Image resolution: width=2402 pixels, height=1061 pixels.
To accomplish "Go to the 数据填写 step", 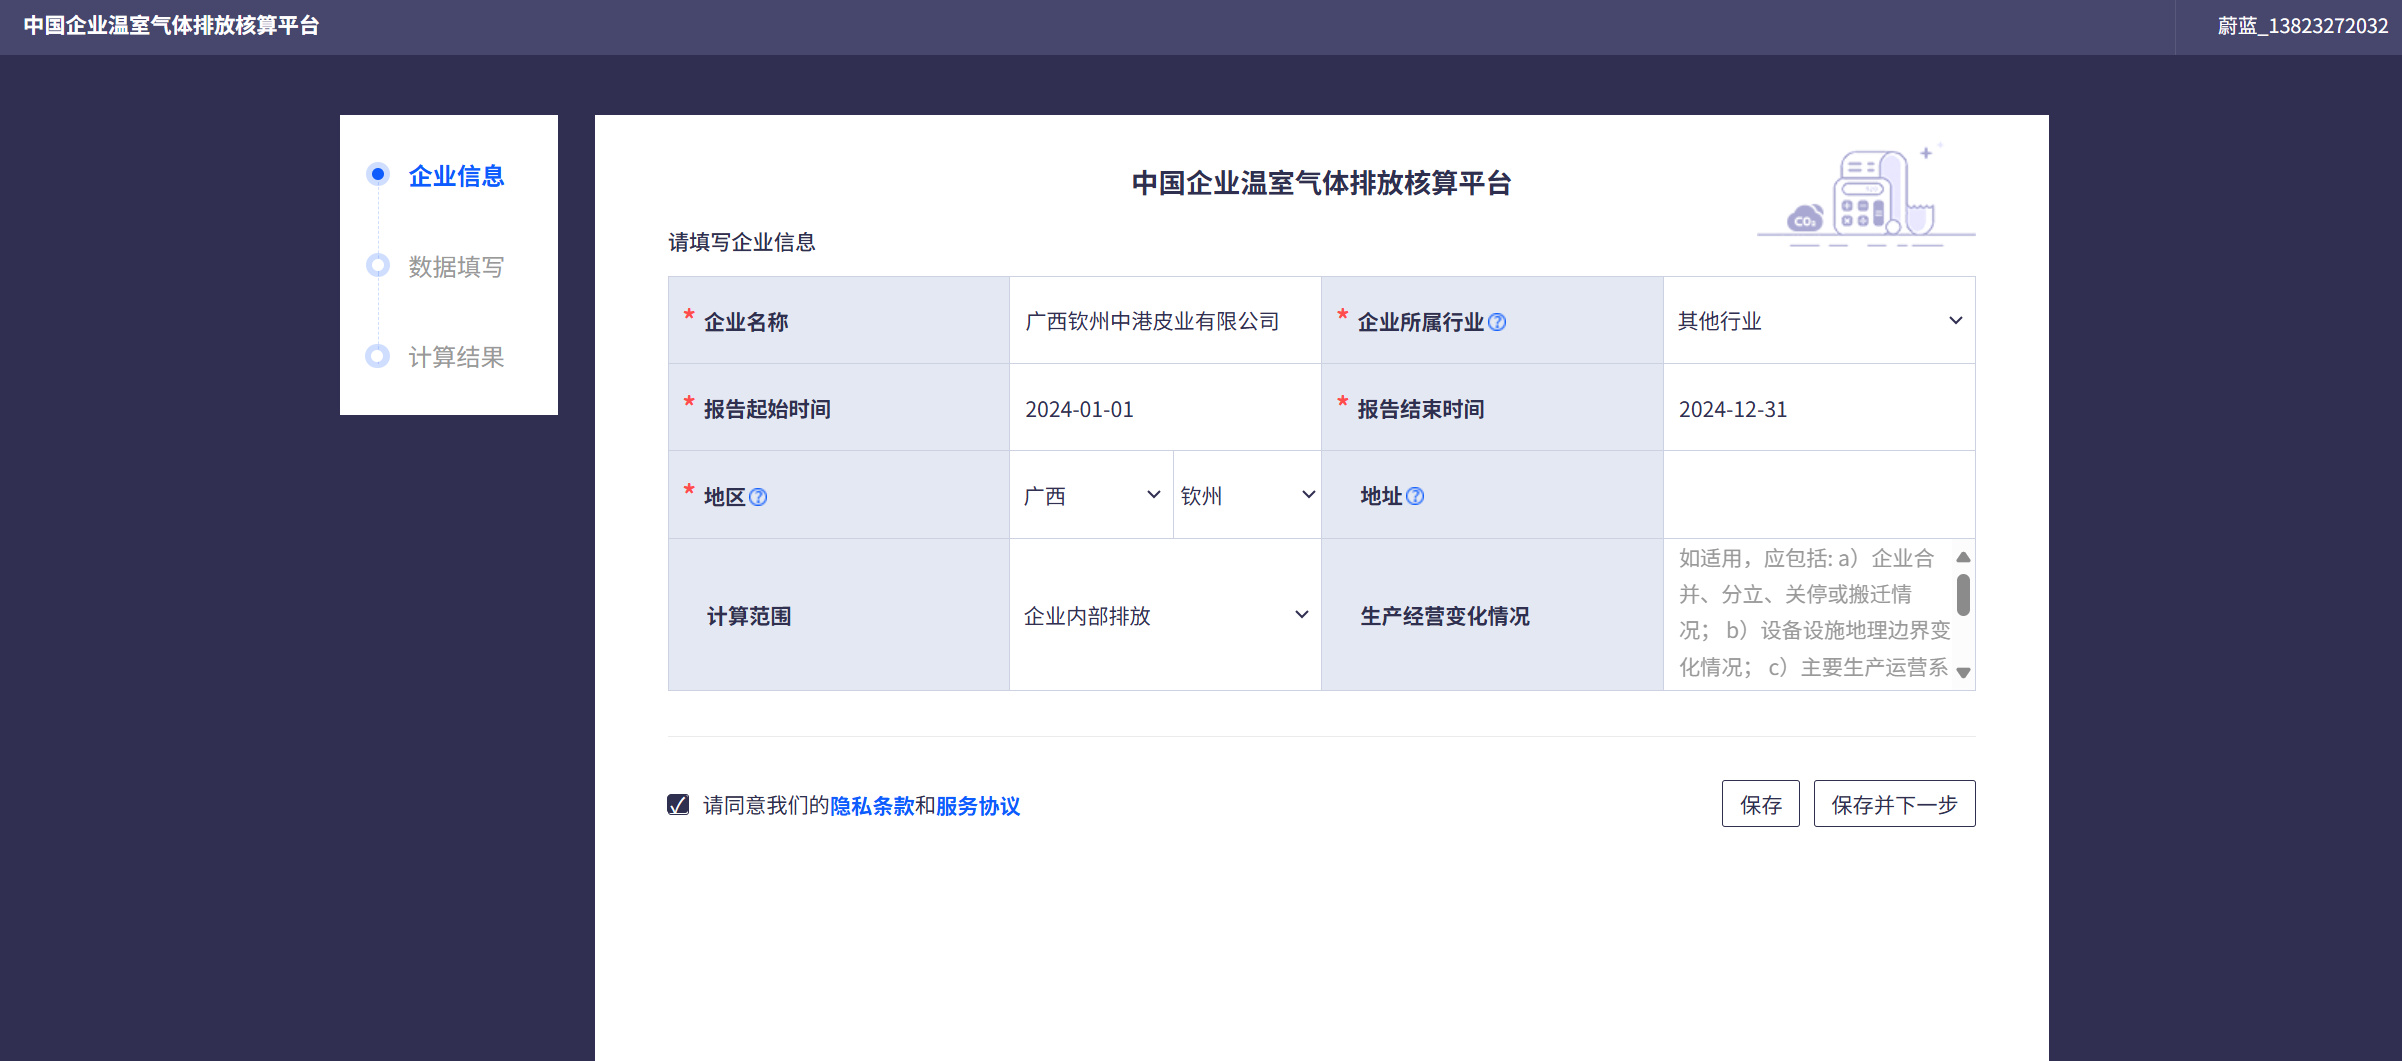I will tap(456, 267).
